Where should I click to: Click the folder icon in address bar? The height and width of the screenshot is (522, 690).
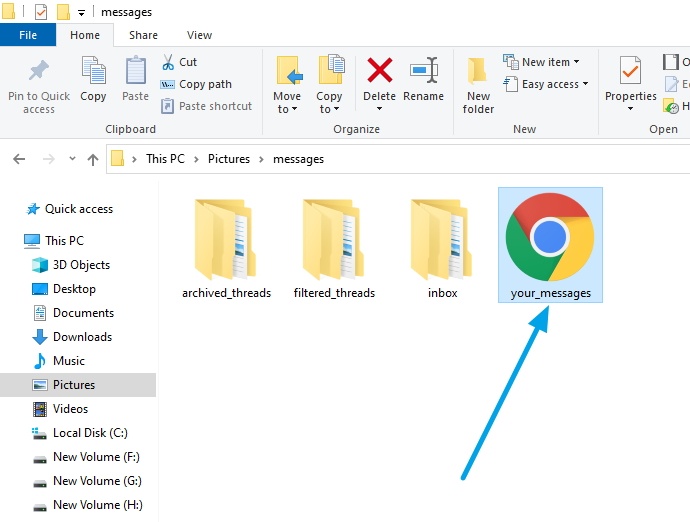pyautogui.click(x=117, y=158)
